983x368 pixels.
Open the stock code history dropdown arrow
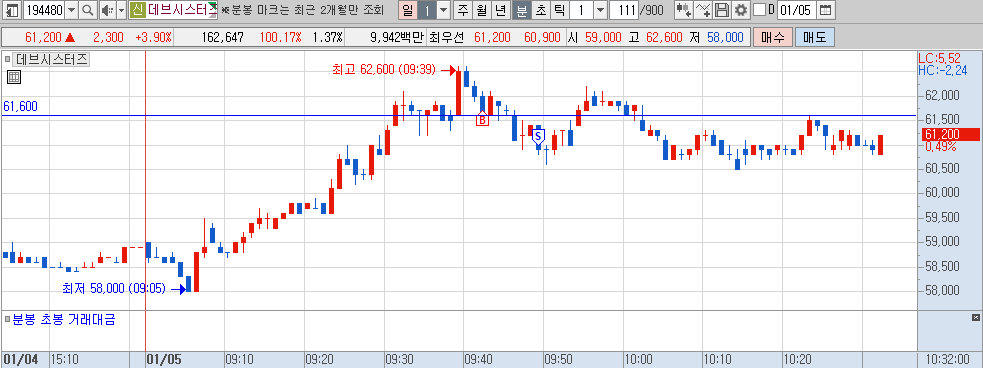tap(71, 10)
